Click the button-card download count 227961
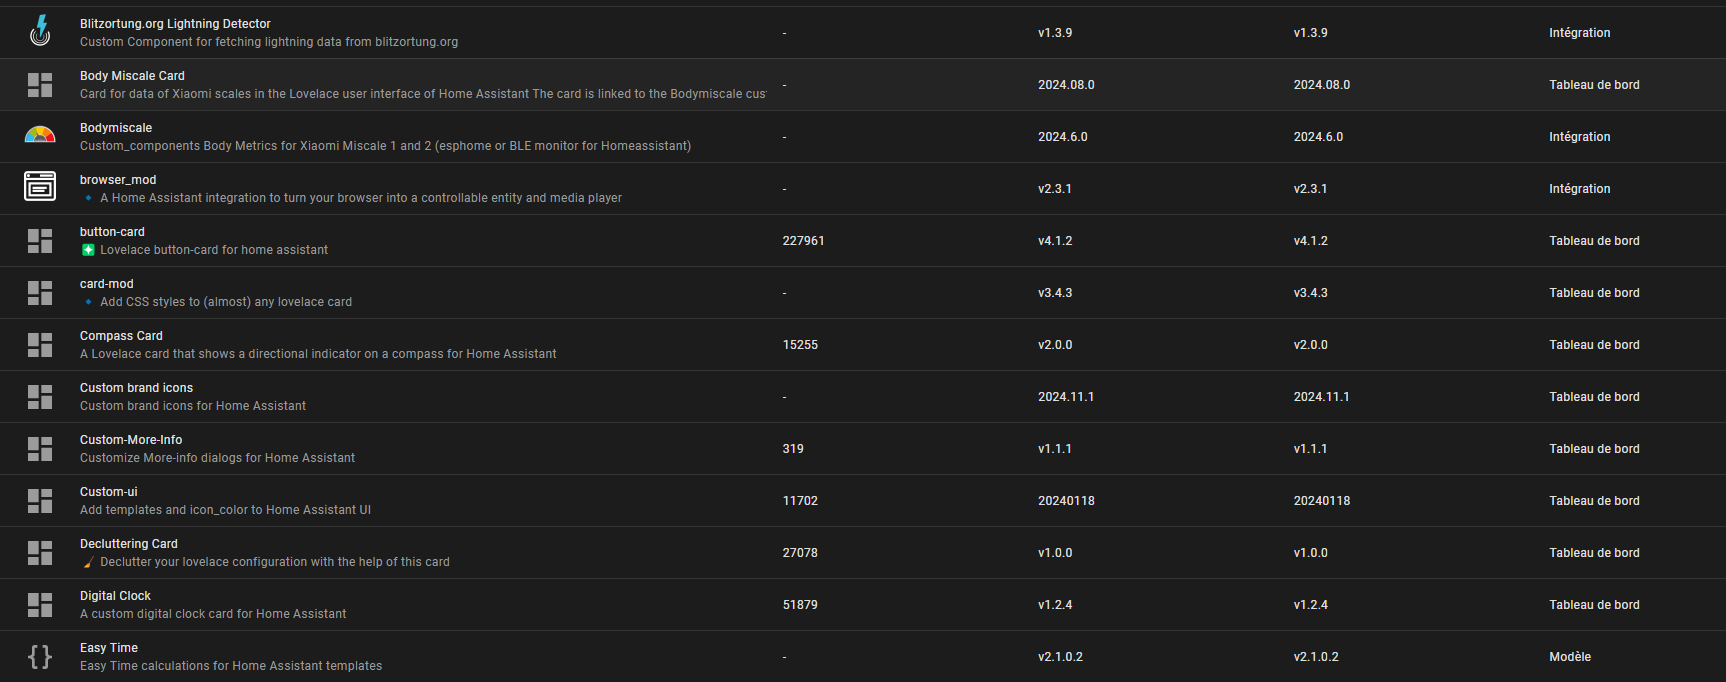The width and height of the screenshot is (1726, 682). [803, 241]
